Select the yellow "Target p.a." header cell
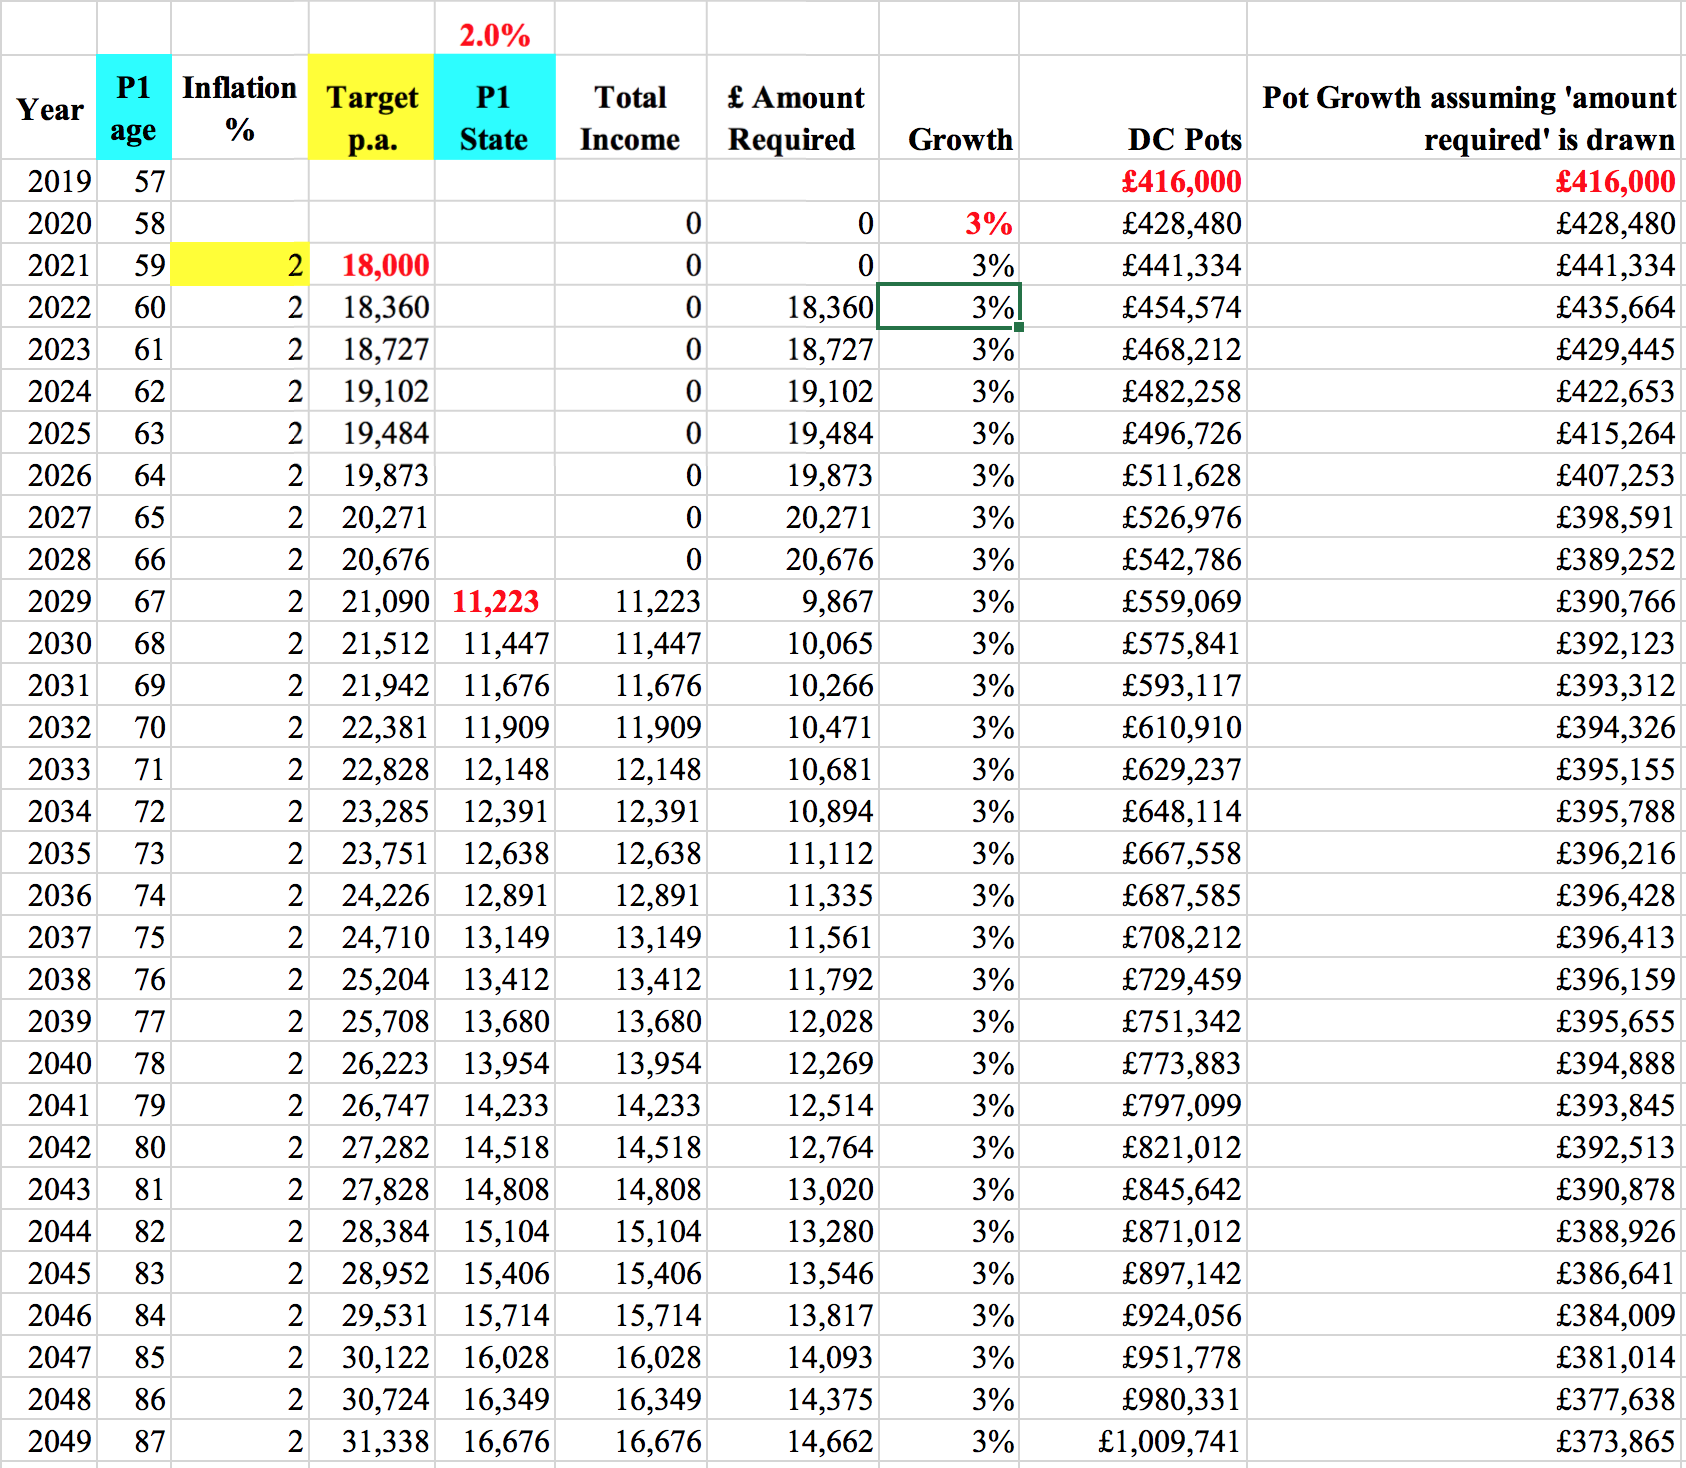The width and height of the screenshot is (1686, 1468). (x=371, y=108)
